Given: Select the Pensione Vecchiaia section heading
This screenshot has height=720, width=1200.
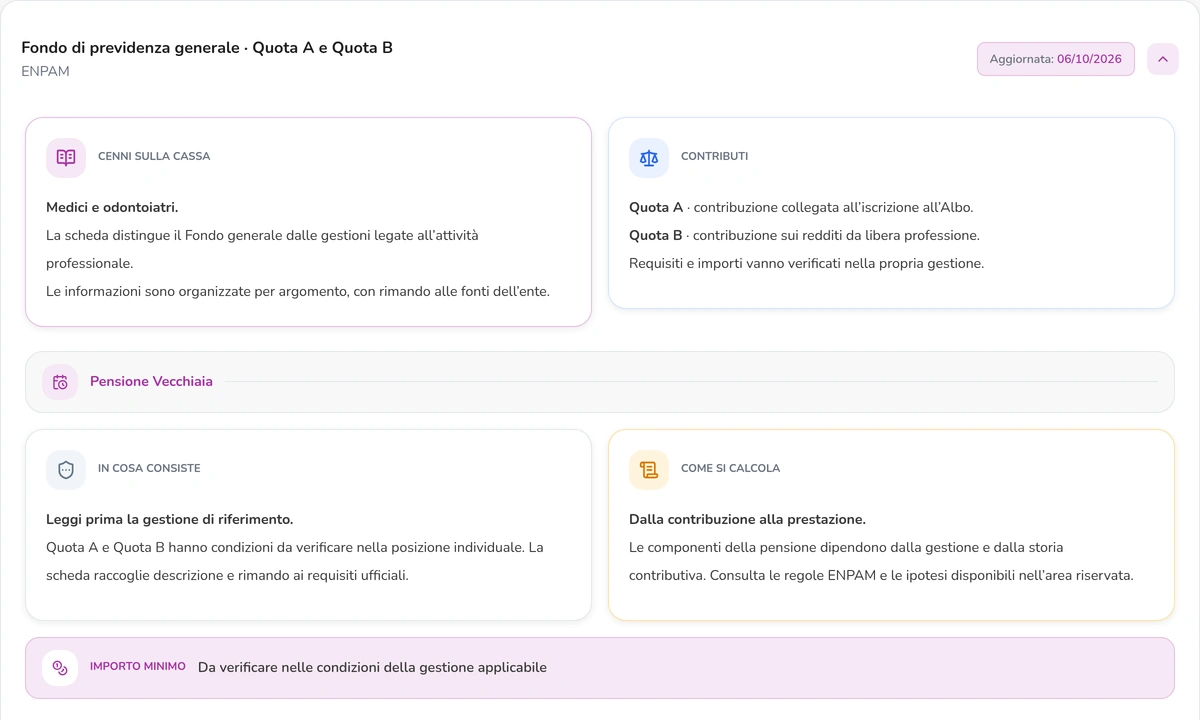Looking at the screenshot, I should pos(151,382).
